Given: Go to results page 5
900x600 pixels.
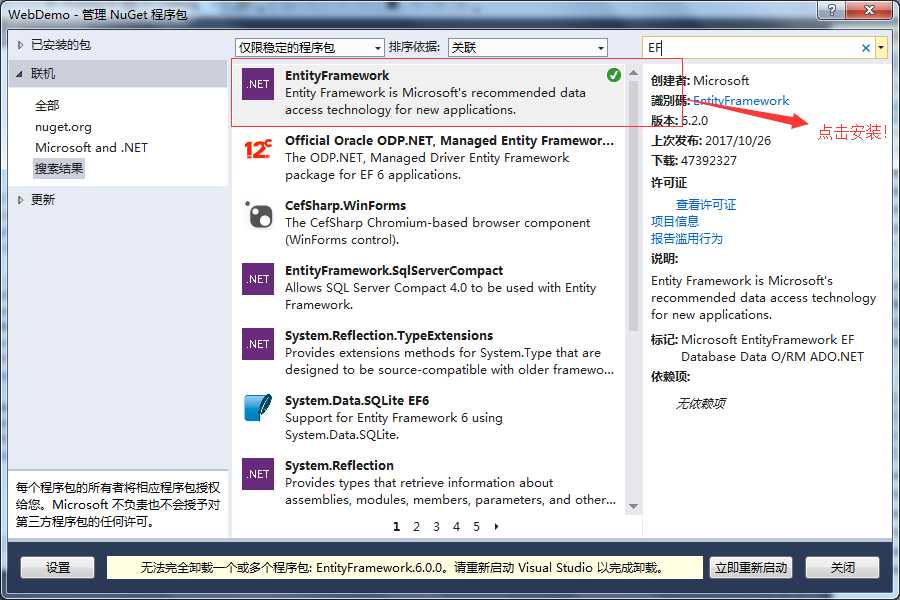Looking at the screenshot, I should point(476,527).
